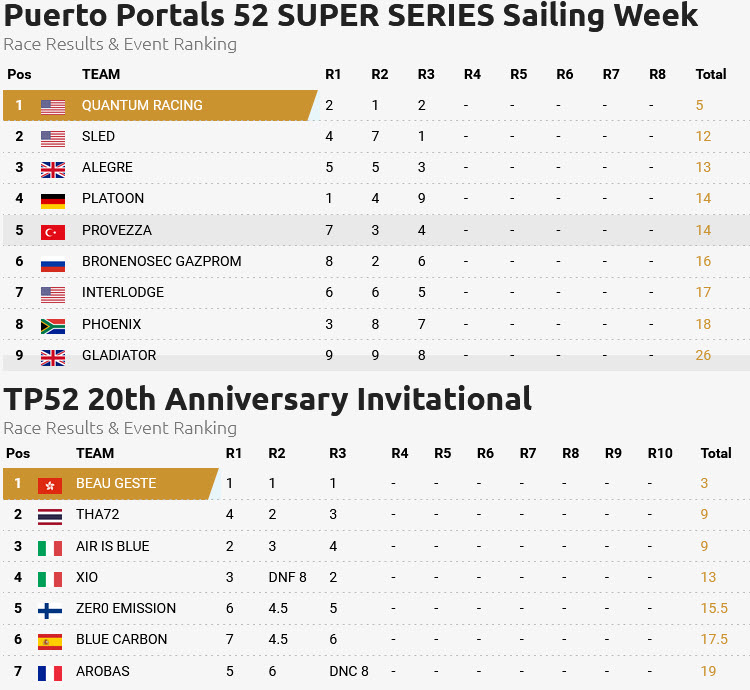Click the Thai flag next to THA72
The image size is (750, 690).
(x=49, y=516)
